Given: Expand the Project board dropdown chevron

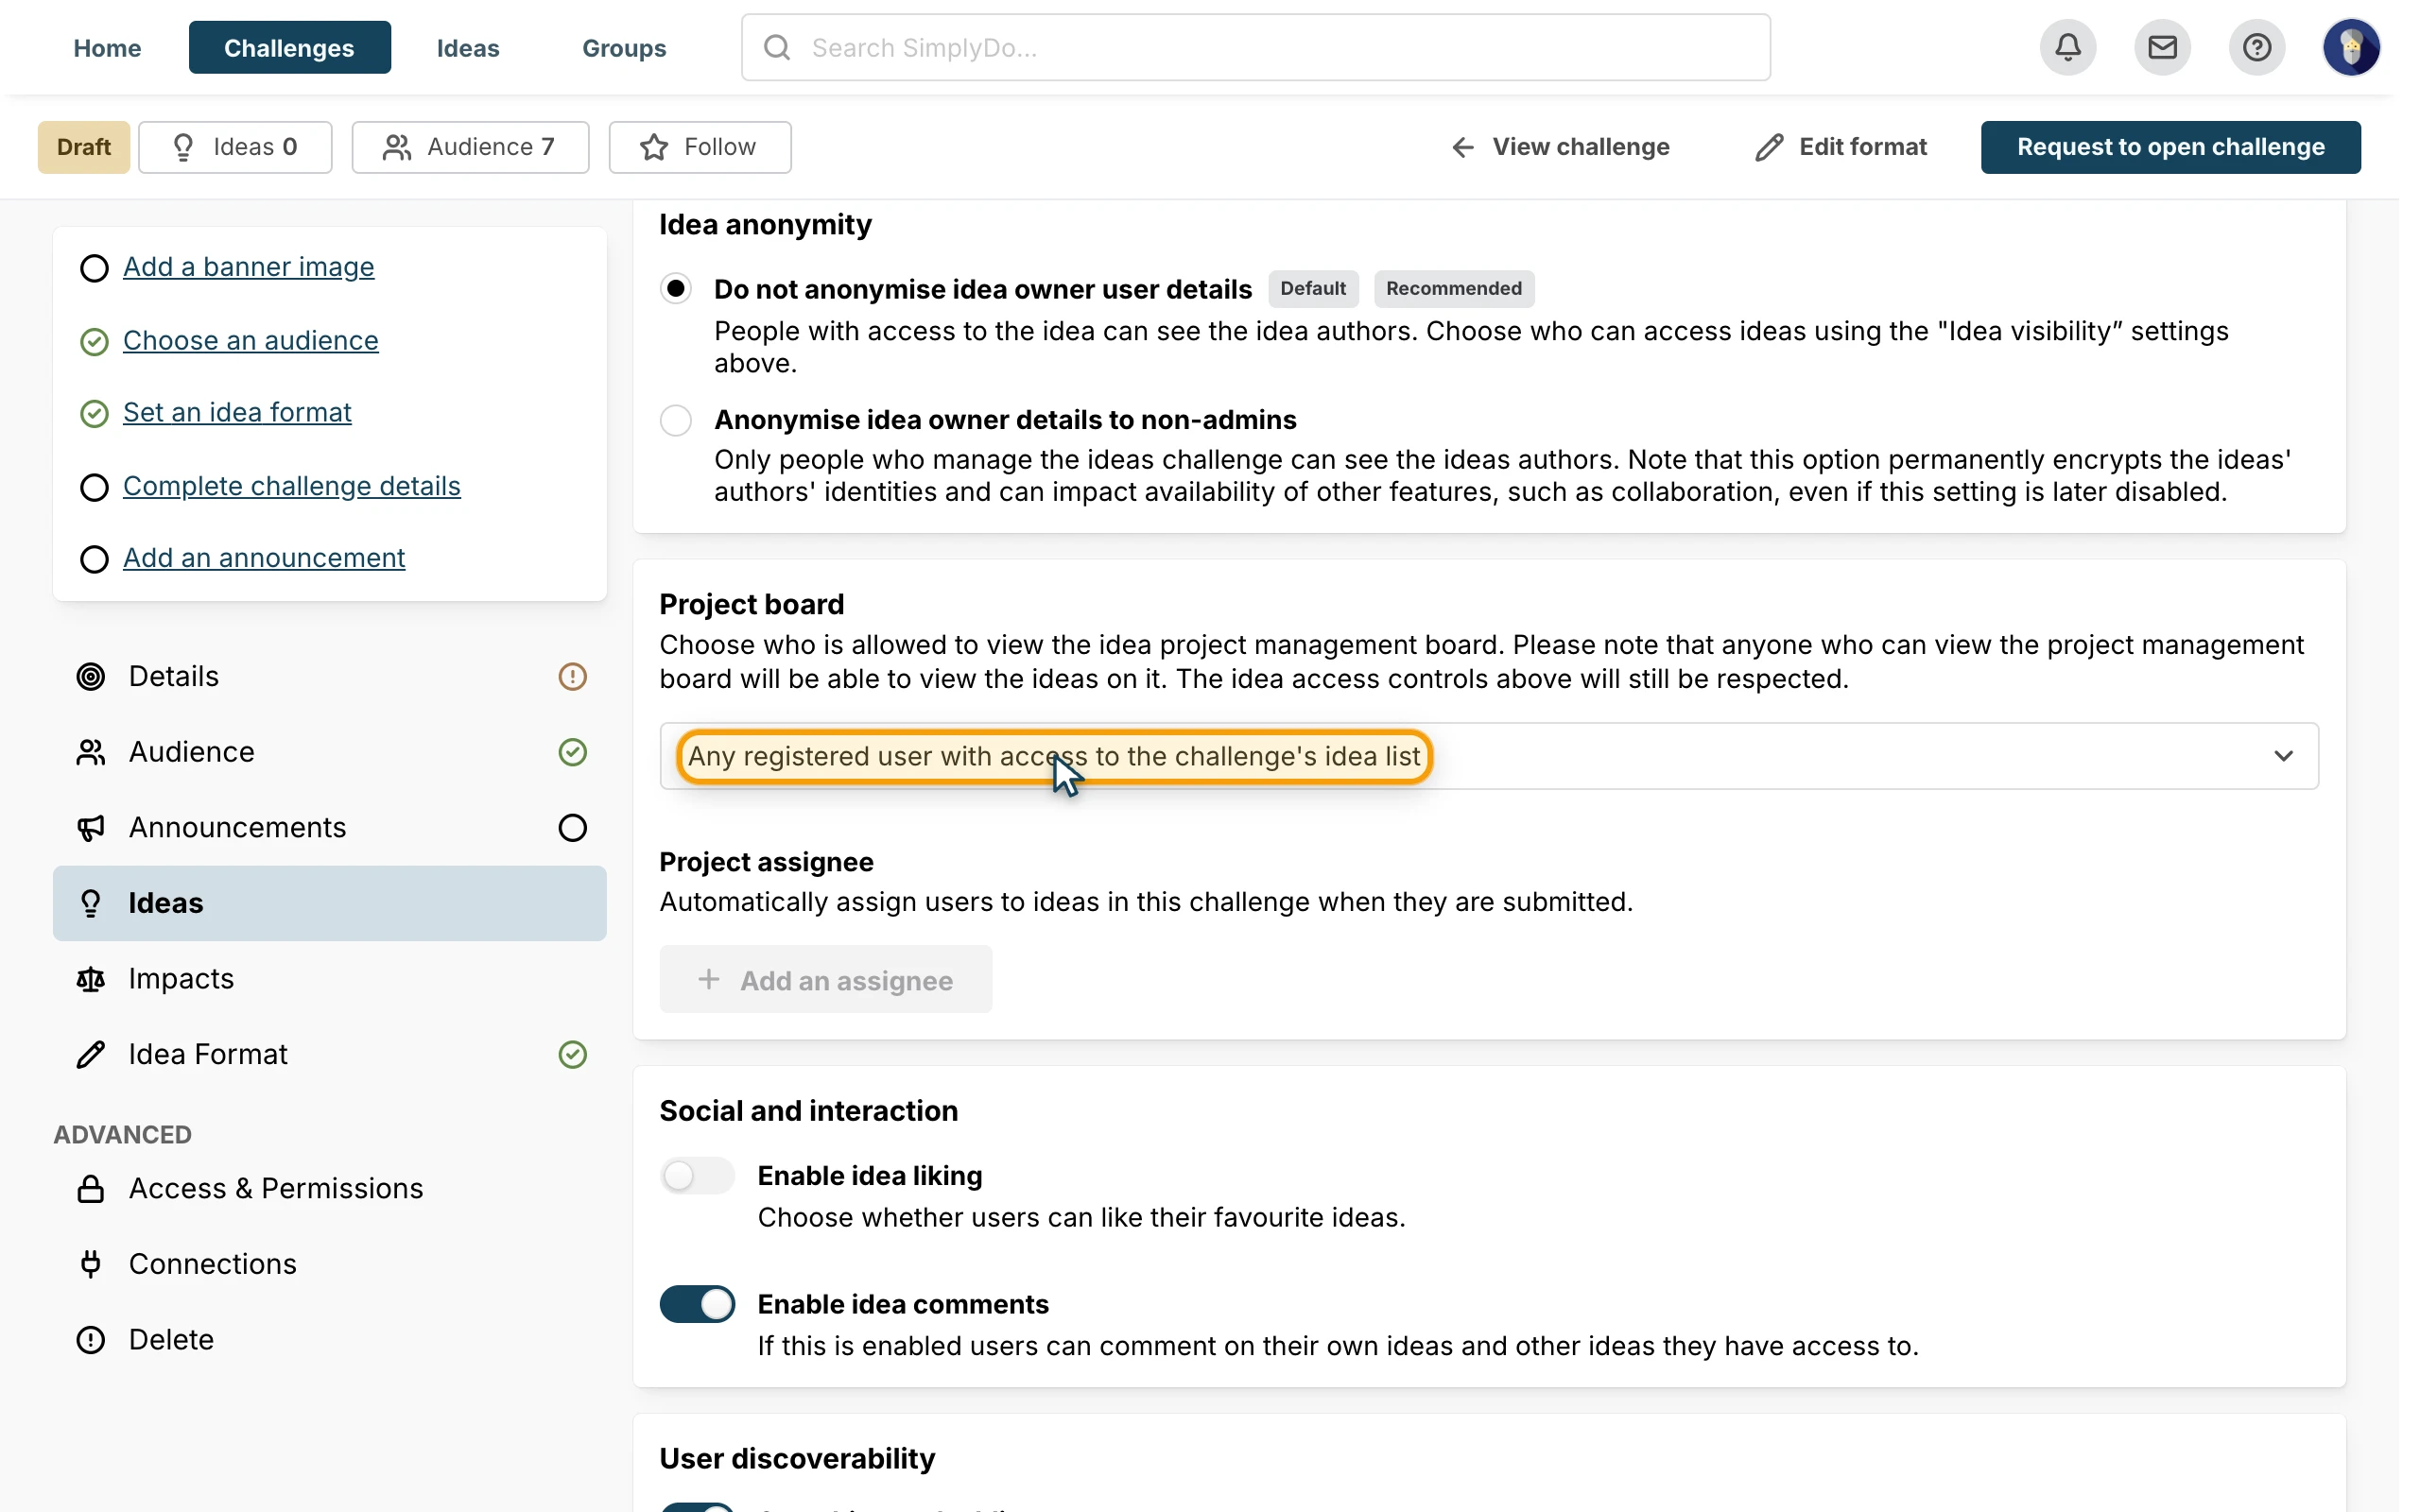Looking at the screenshot, I should [2283, 756].
